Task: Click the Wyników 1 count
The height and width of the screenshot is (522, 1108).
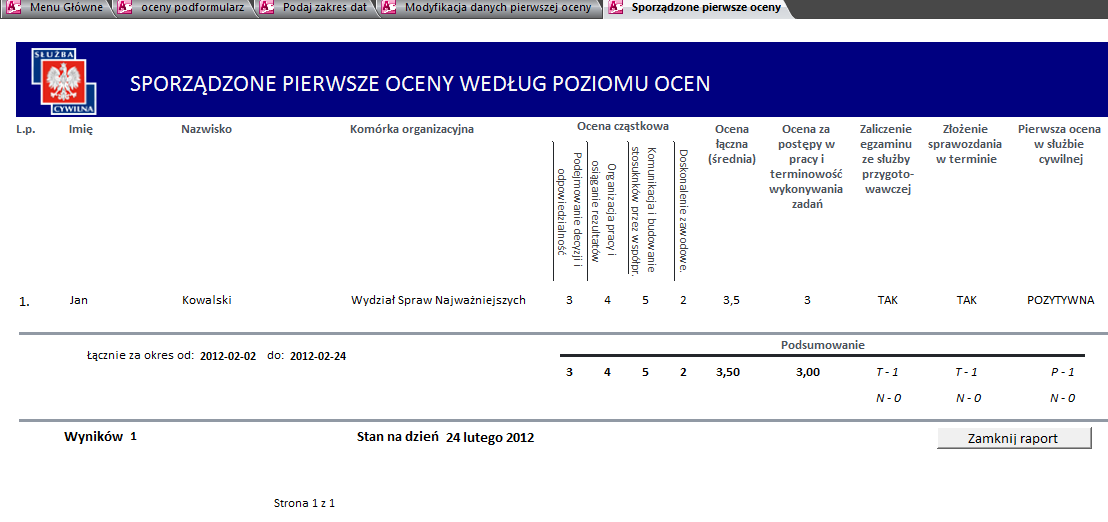Action: [100, 437]
